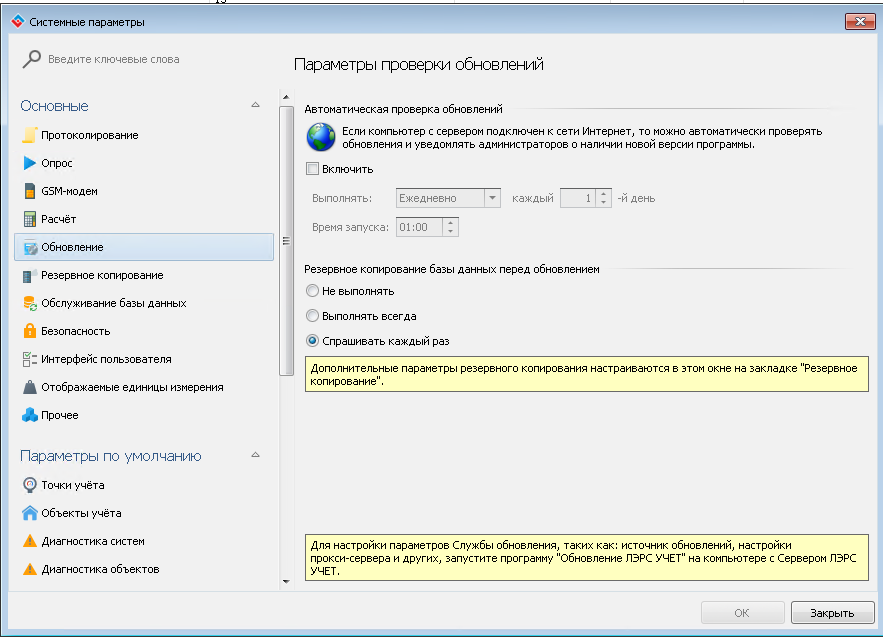
Task: Click the Основные section header
Action: point(55,106)
